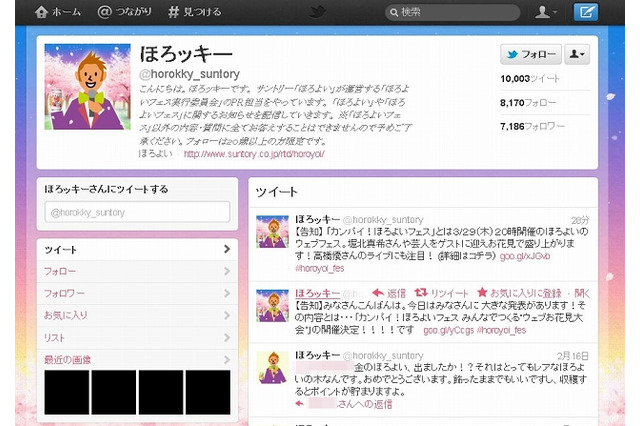Click 開く to expand the tweet

(582, 293)
